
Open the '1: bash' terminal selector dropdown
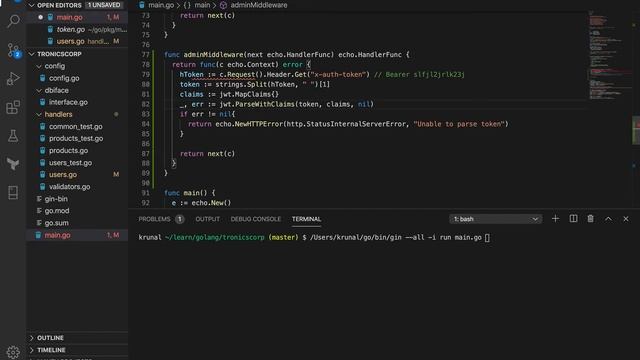(x=496, y=219)
